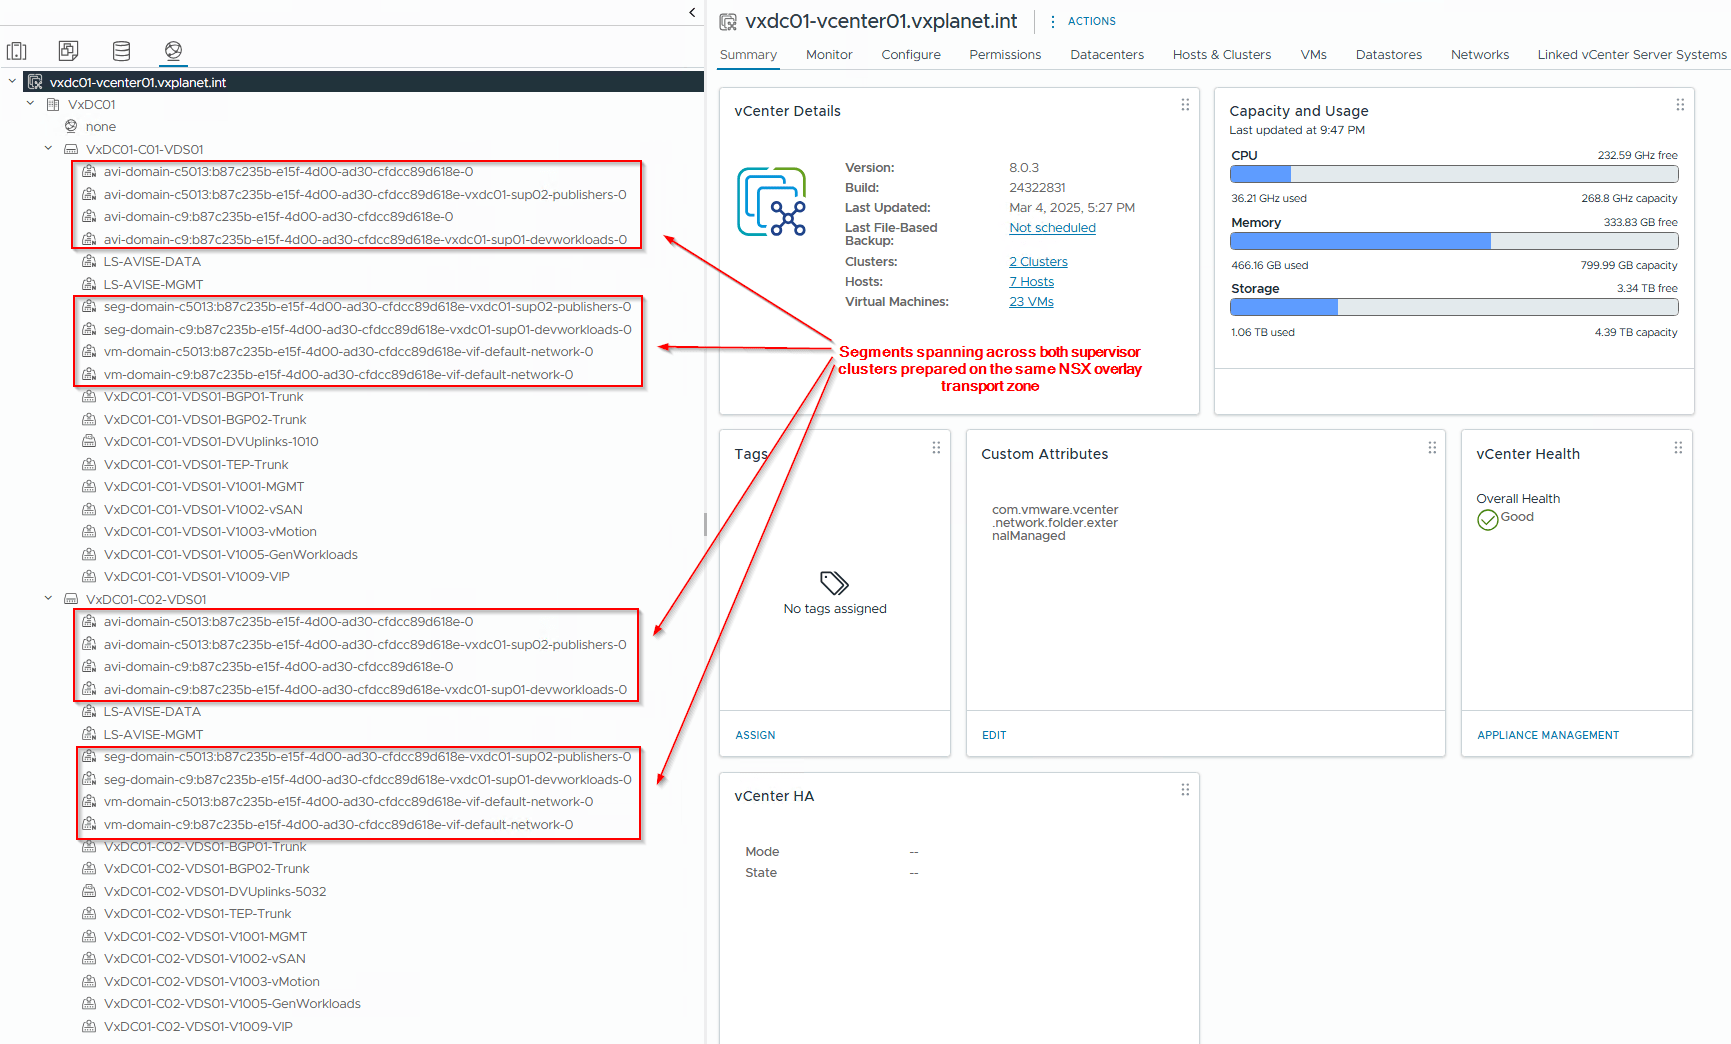The height and width of the screenshot is (1044, 1731).
Task: Open the '7 Hosts' link
Action: point(1031,282)
